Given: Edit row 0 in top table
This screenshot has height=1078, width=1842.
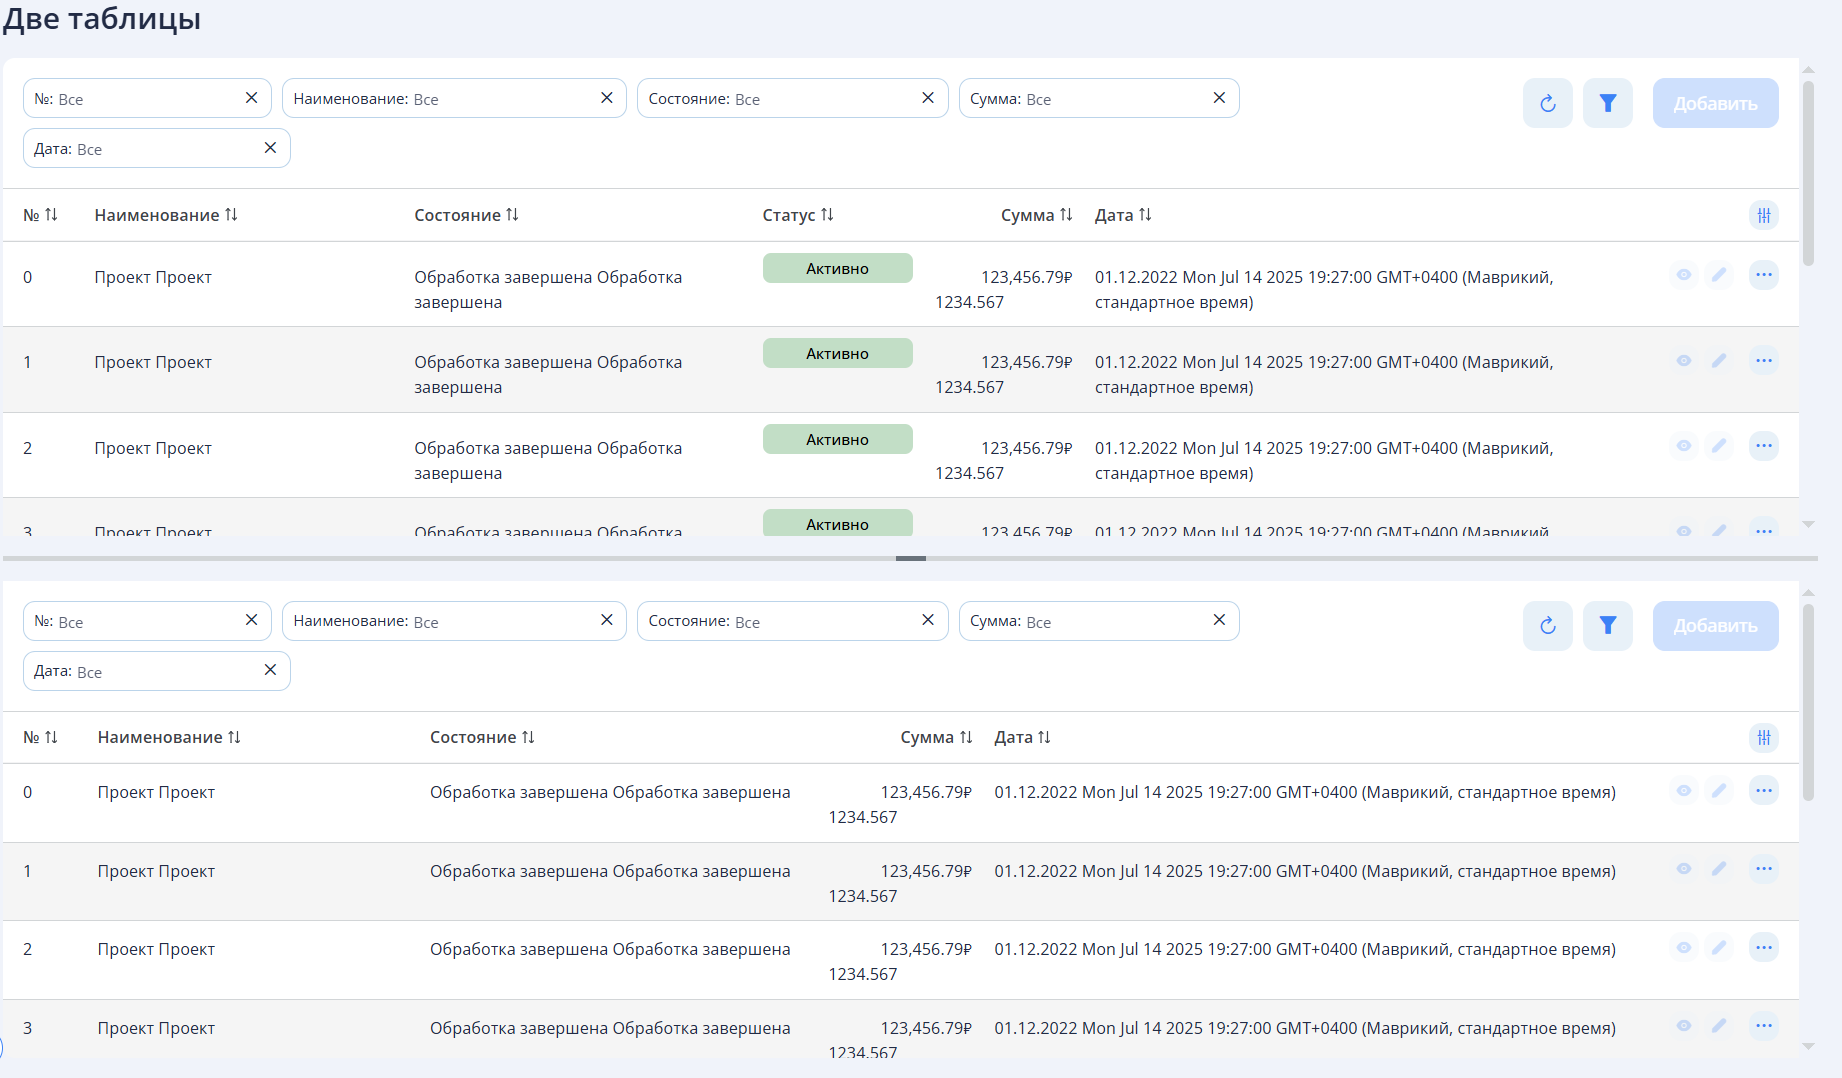Looking at the screenshot, I should click(1719, 275).
